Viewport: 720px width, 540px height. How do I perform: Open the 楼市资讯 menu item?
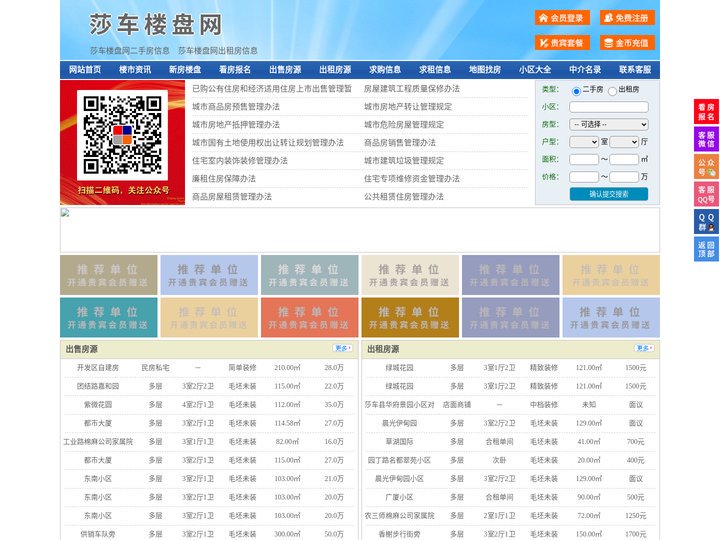click(x=135, y=70)
